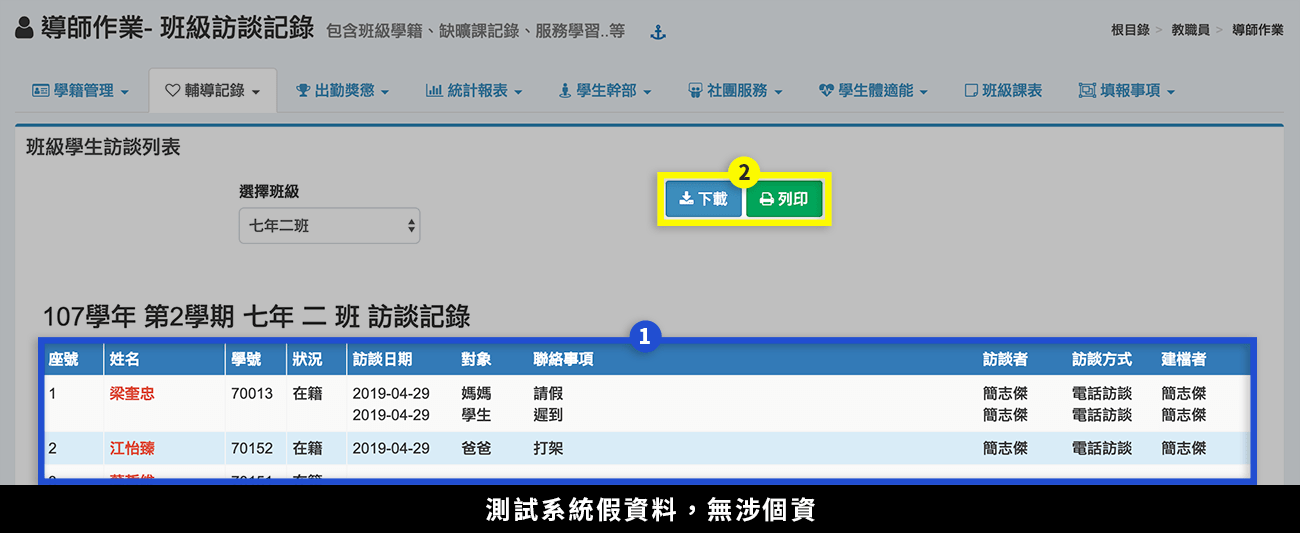Screen dimensions: 1300x533
Task: Click the 下載 download button
Action: tap(703, 199)
